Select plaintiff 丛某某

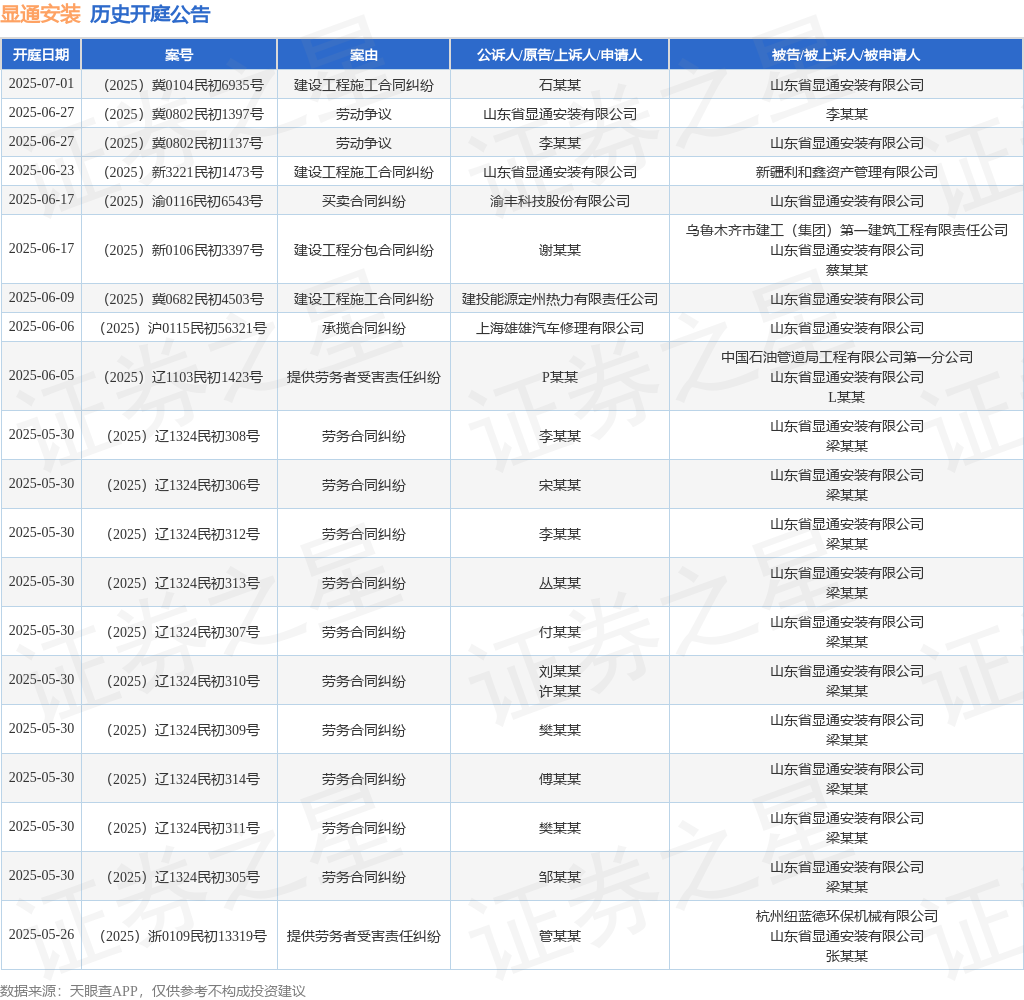[x=560, y=583]
